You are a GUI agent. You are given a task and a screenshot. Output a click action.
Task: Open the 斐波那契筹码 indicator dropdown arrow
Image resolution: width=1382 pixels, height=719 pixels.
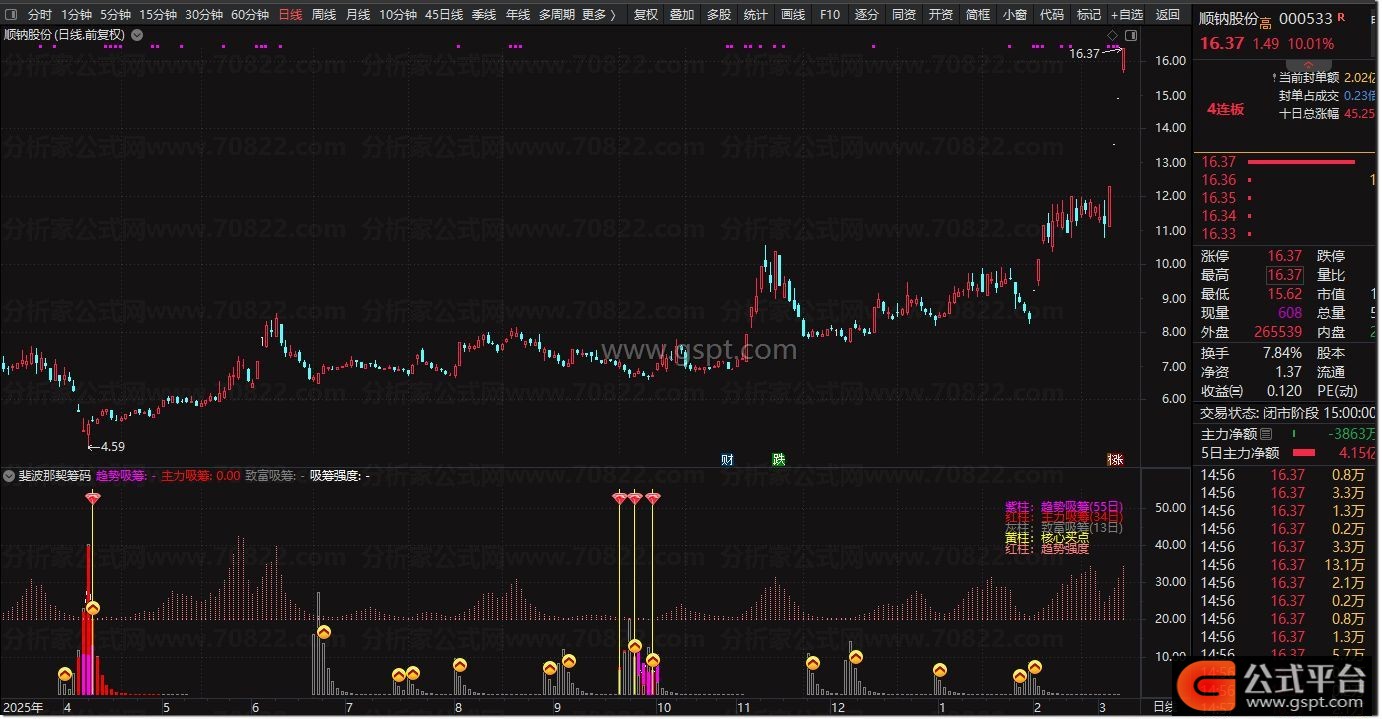9,476
